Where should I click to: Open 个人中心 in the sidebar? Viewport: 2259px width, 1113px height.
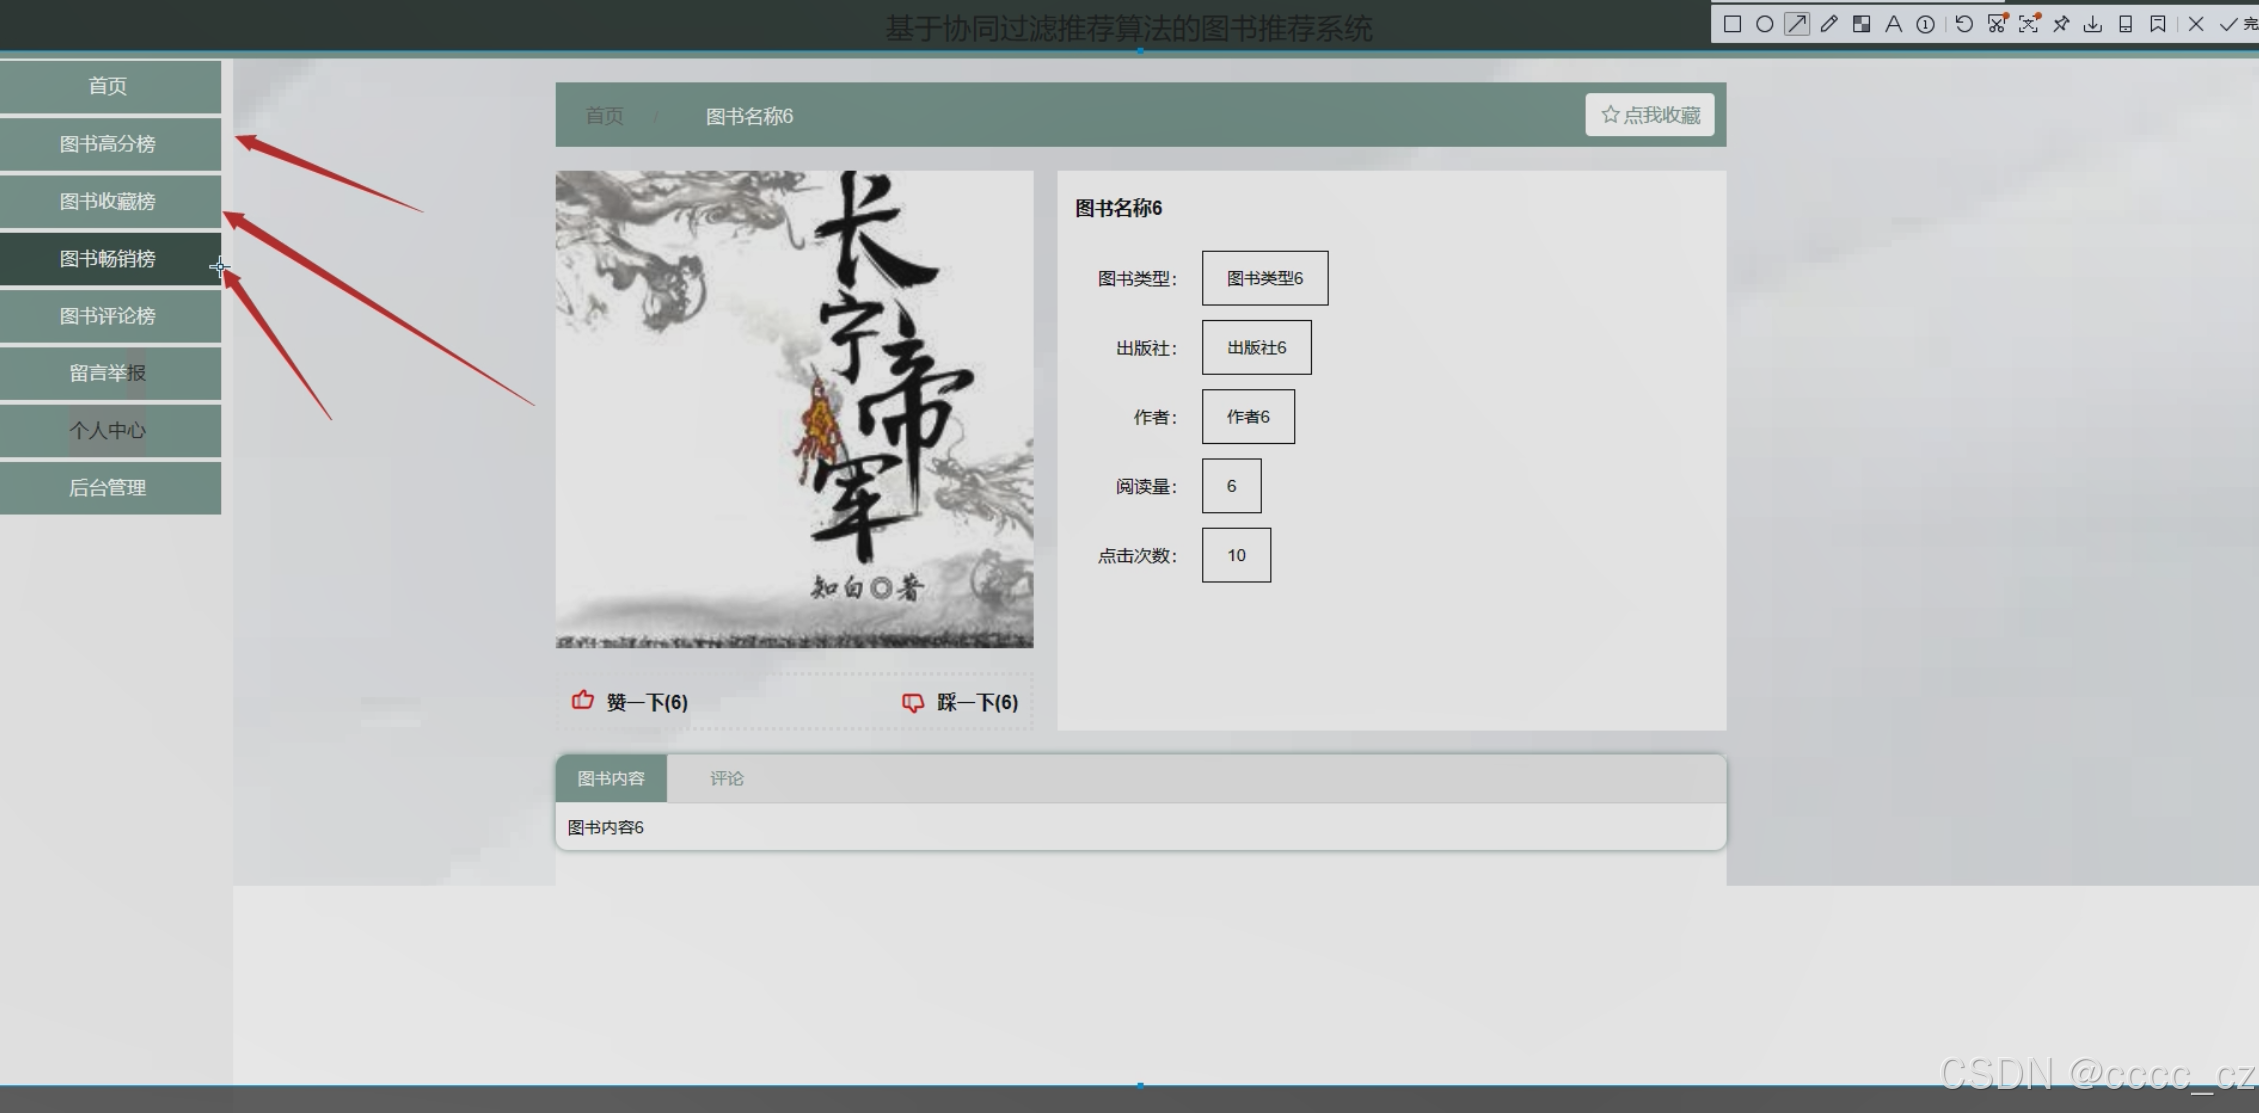110,431
